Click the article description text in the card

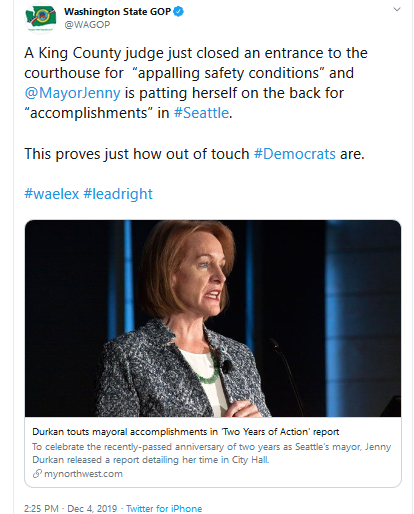(211, 453)
